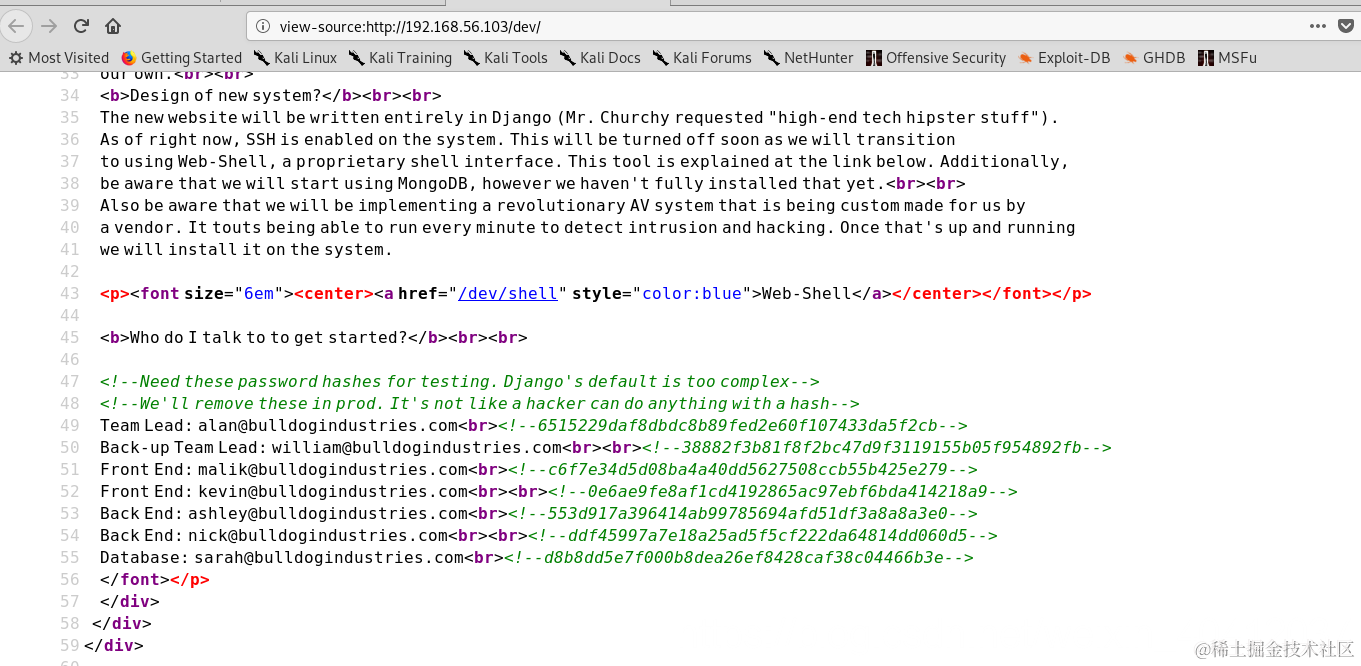Go forward to the next page
Image resolution: width=1361 pixels, height=666 pixels.
tap(49, 25)
